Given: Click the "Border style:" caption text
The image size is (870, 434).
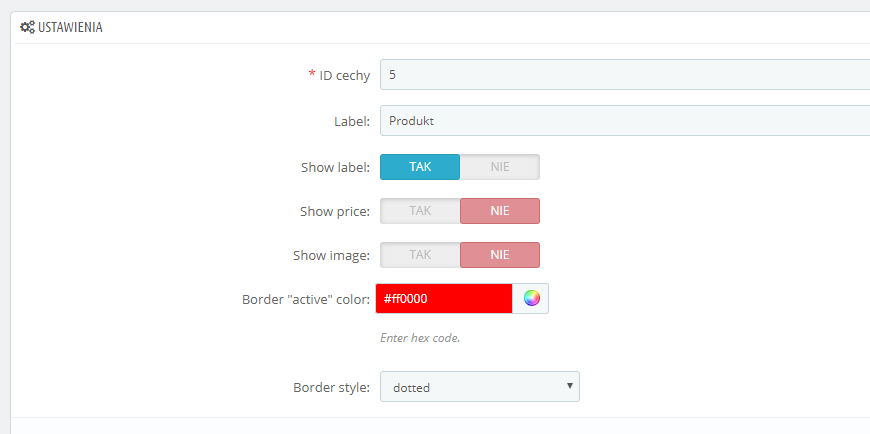Looking at the screenshot, I should tap(331, 387).
